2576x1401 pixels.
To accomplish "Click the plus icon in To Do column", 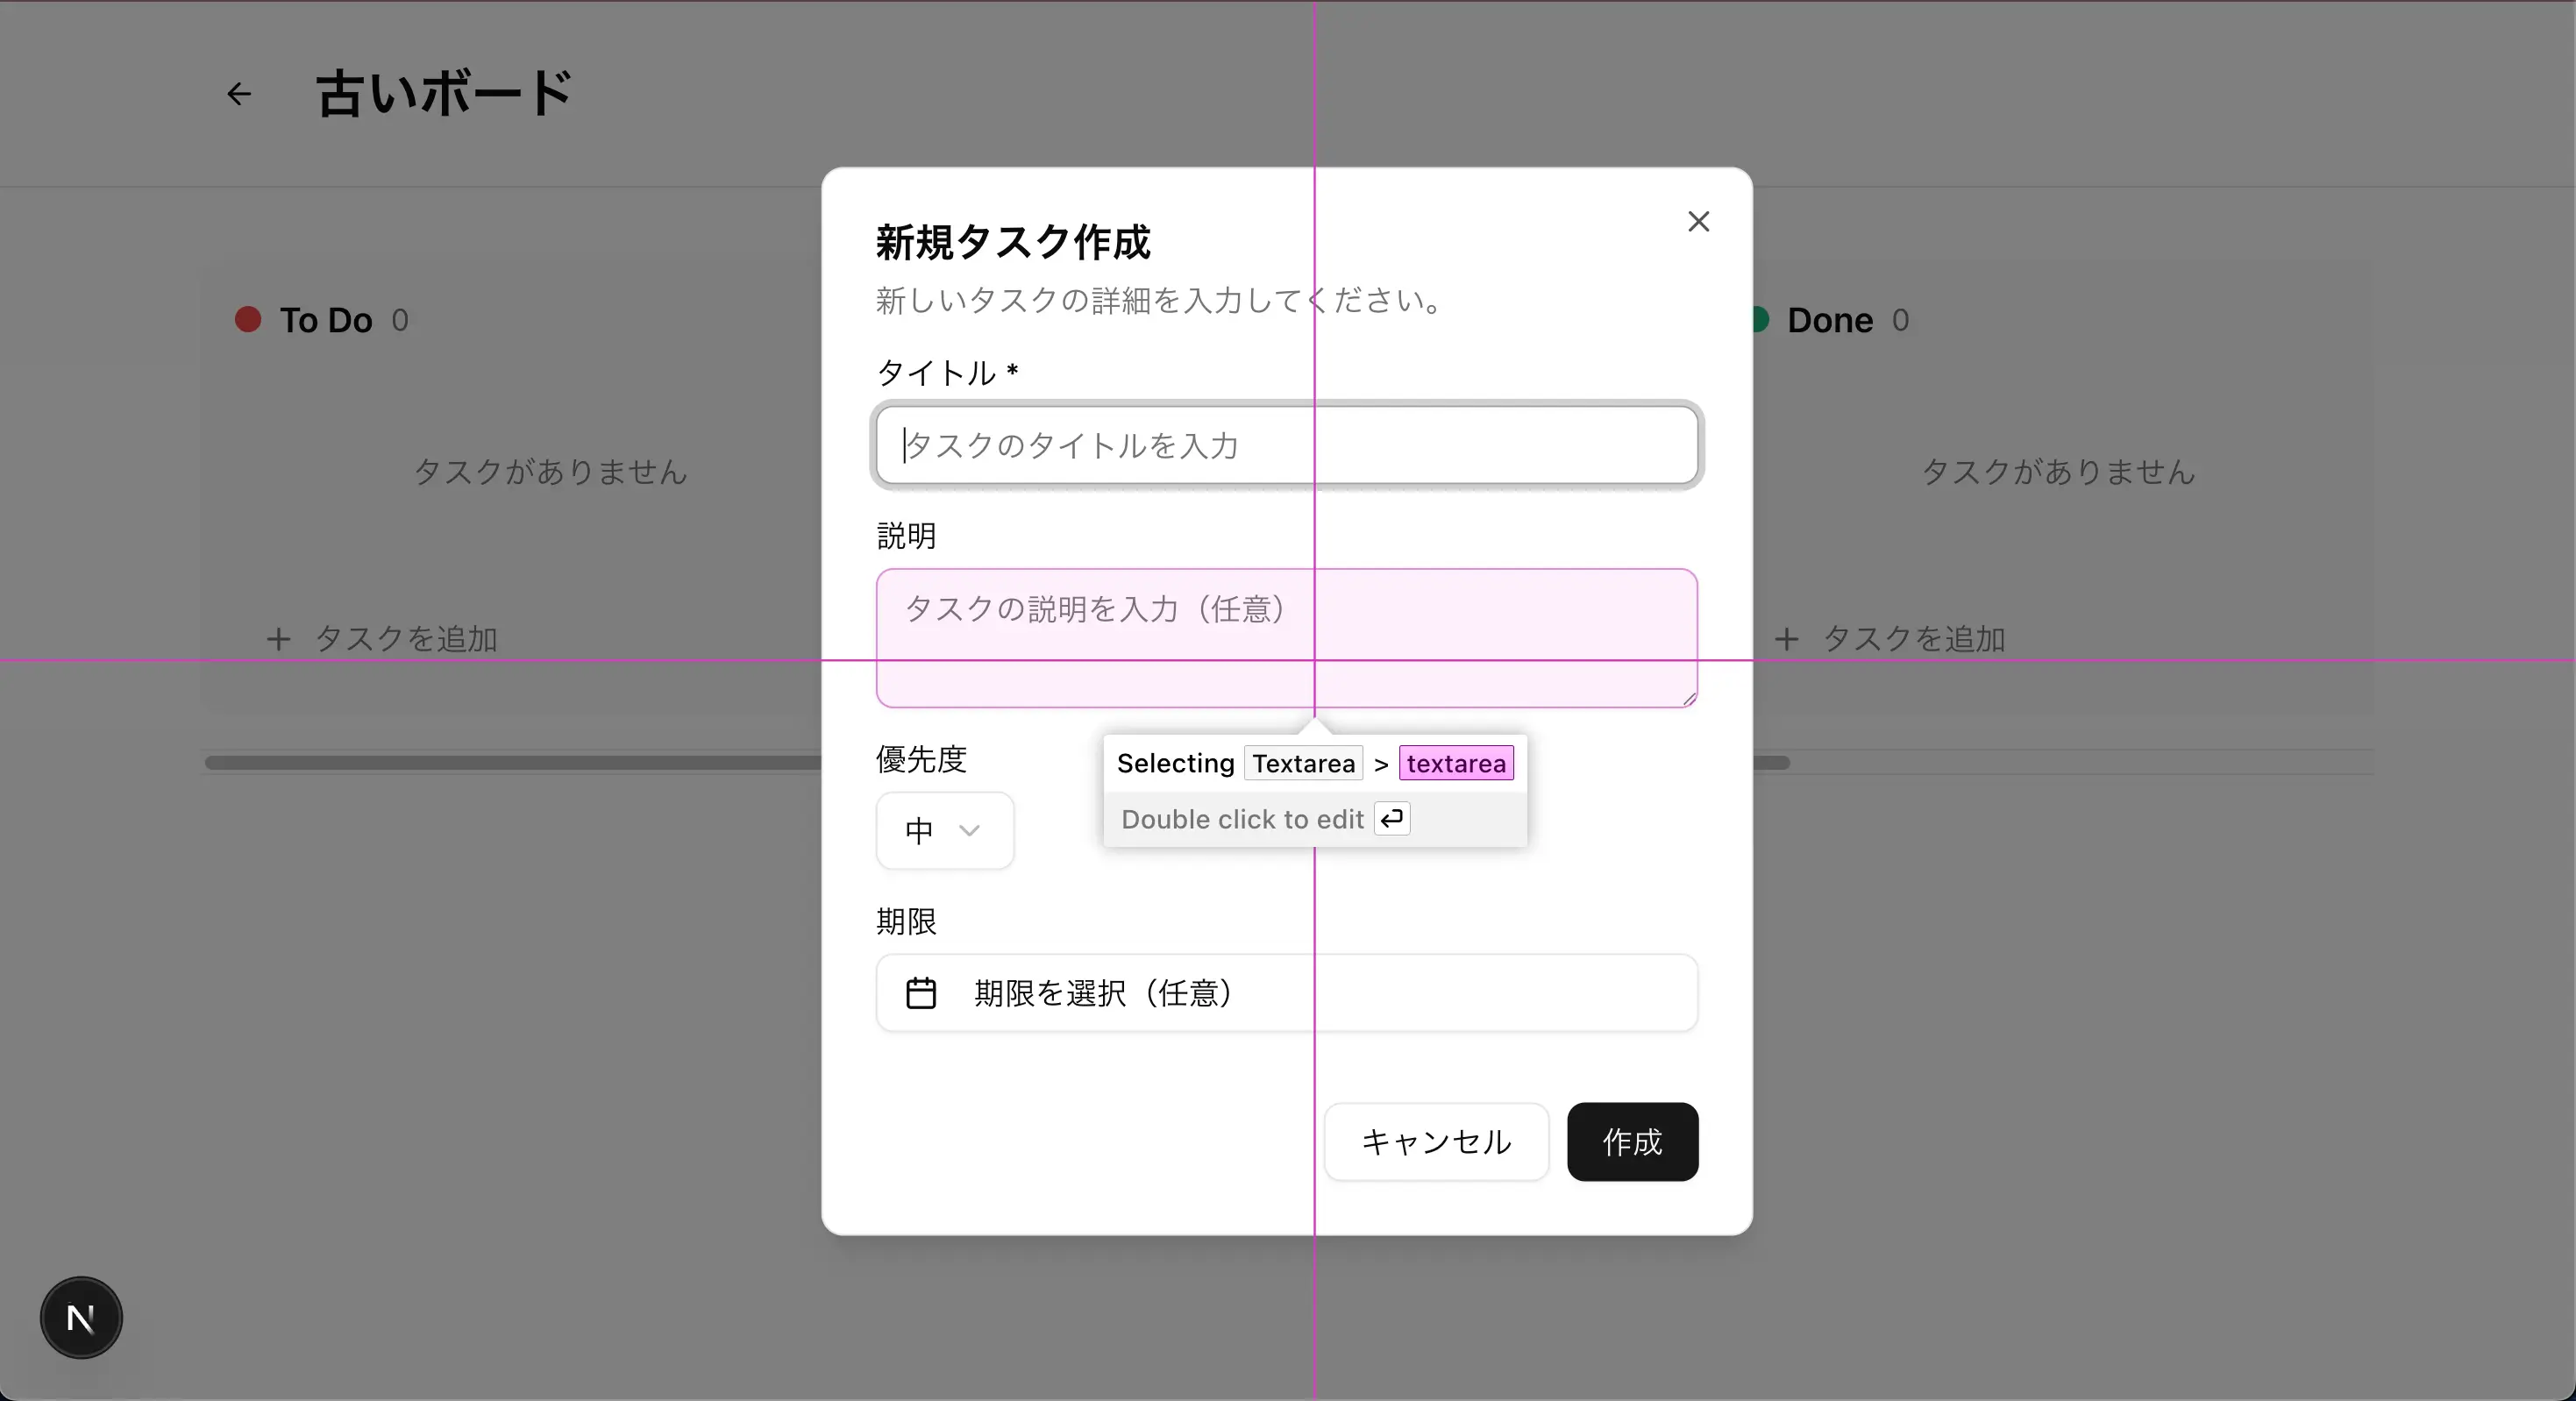I will 278,639.
